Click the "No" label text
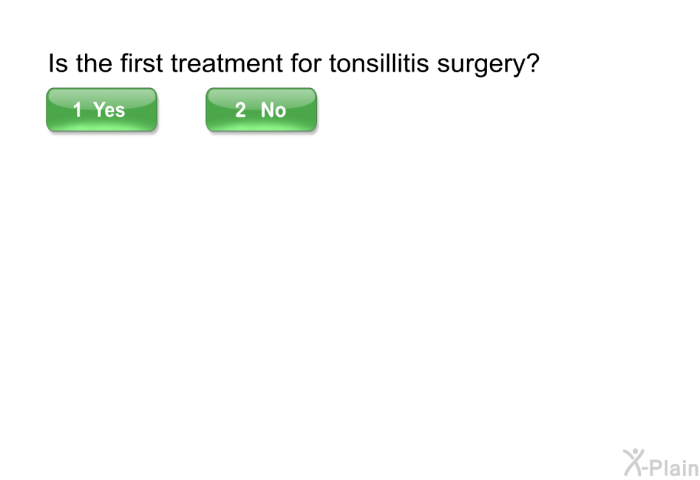Screen dimensions: 700x480 coord(273,110)
